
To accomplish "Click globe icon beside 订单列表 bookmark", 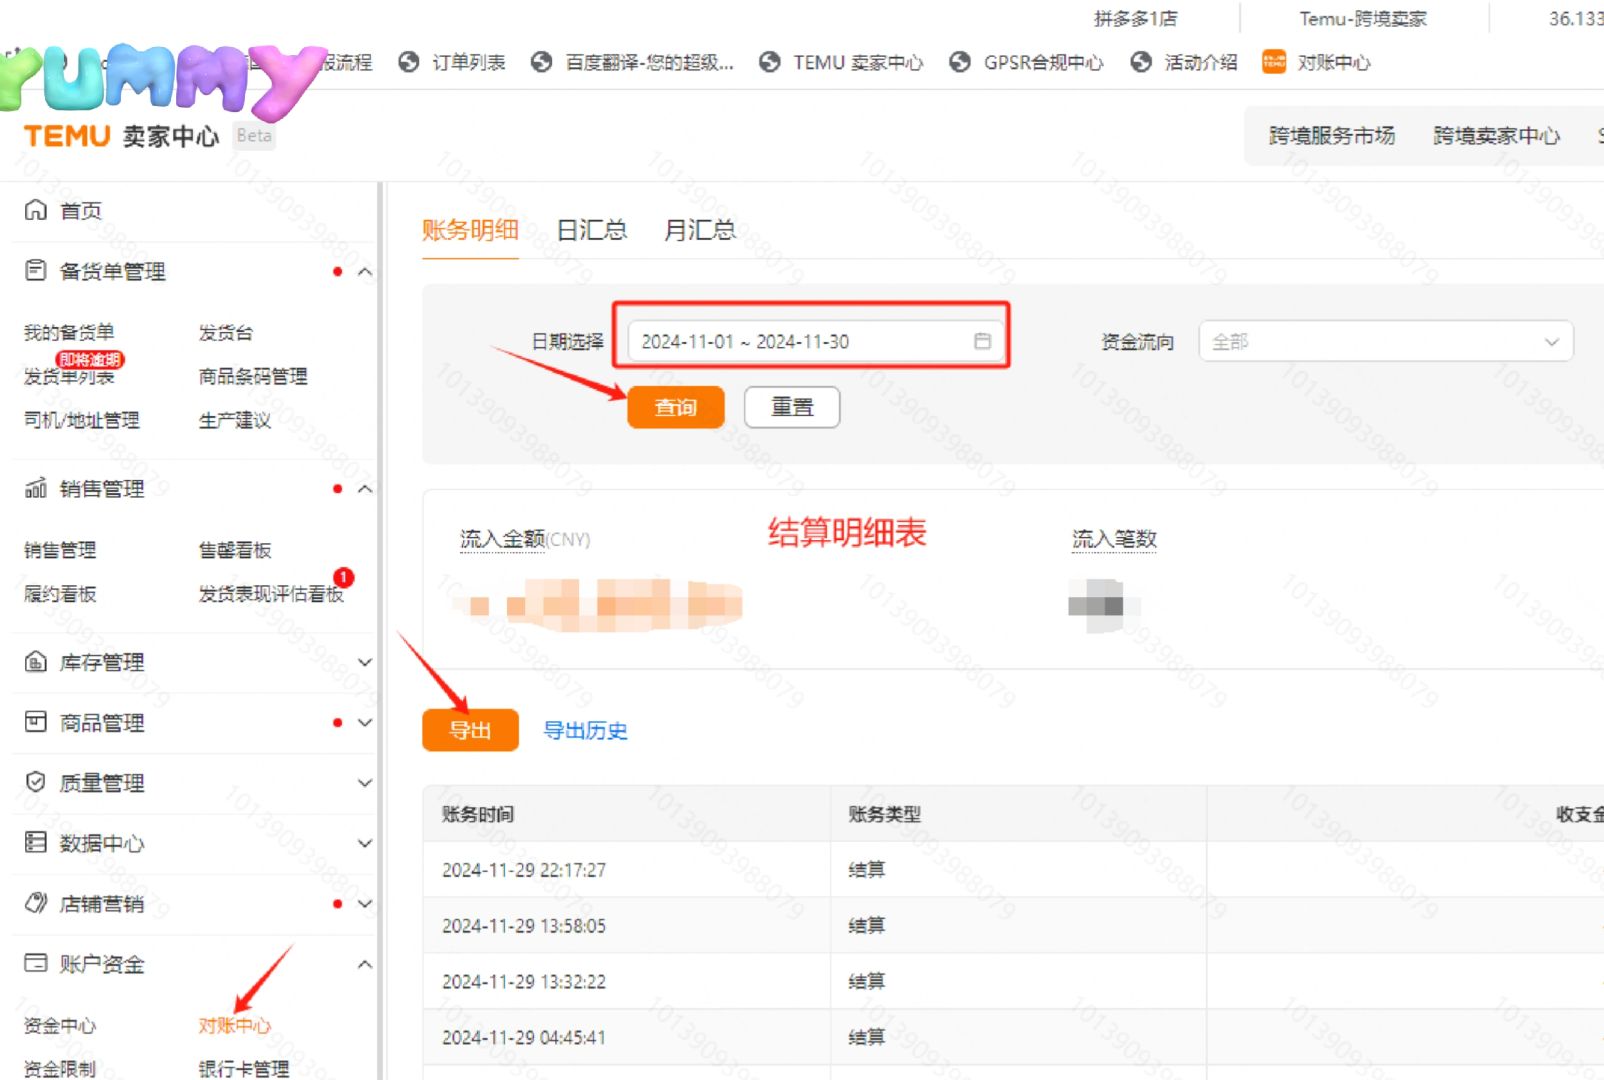I will click(408, 62).
